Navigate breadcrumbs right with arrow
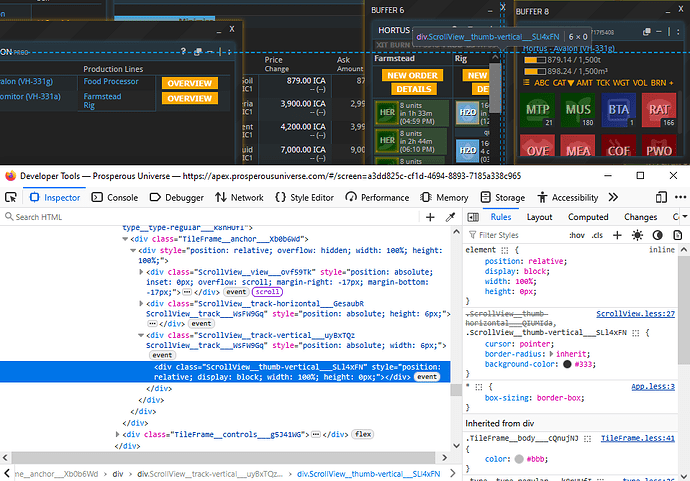 coord(453,474)
